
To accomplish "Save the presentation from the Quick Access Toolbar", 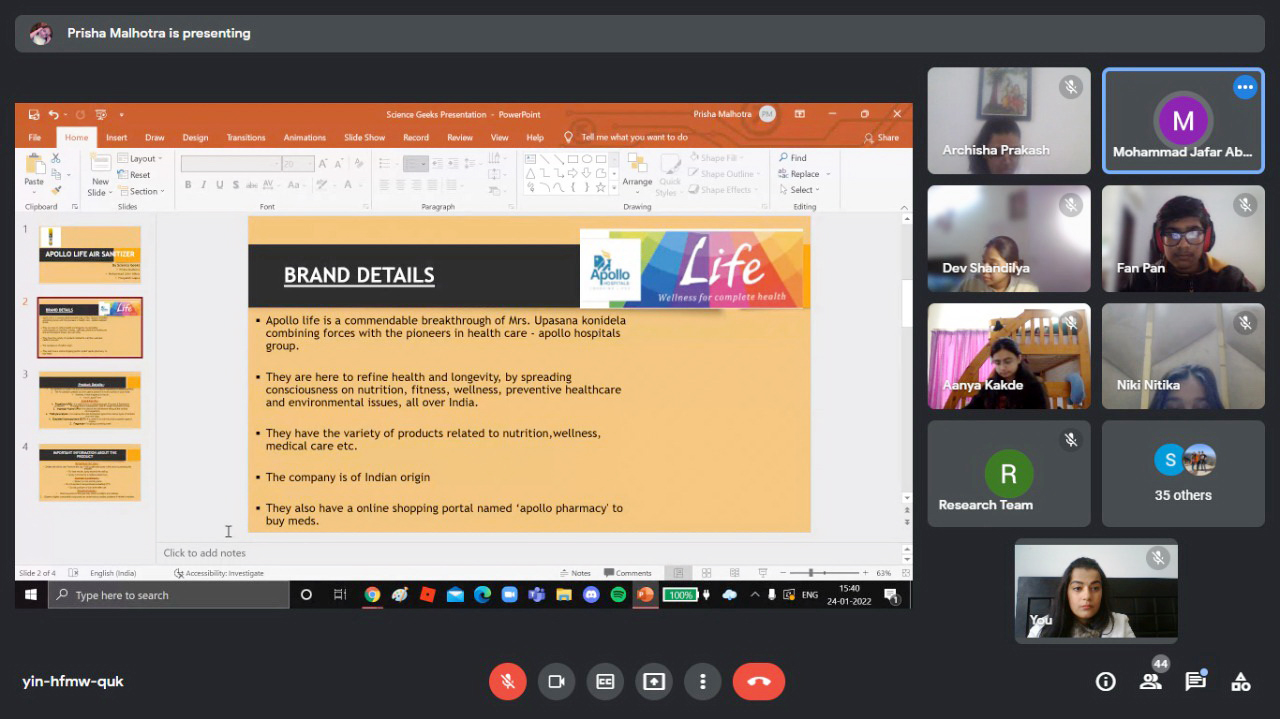I will click(x=34, y=114).
